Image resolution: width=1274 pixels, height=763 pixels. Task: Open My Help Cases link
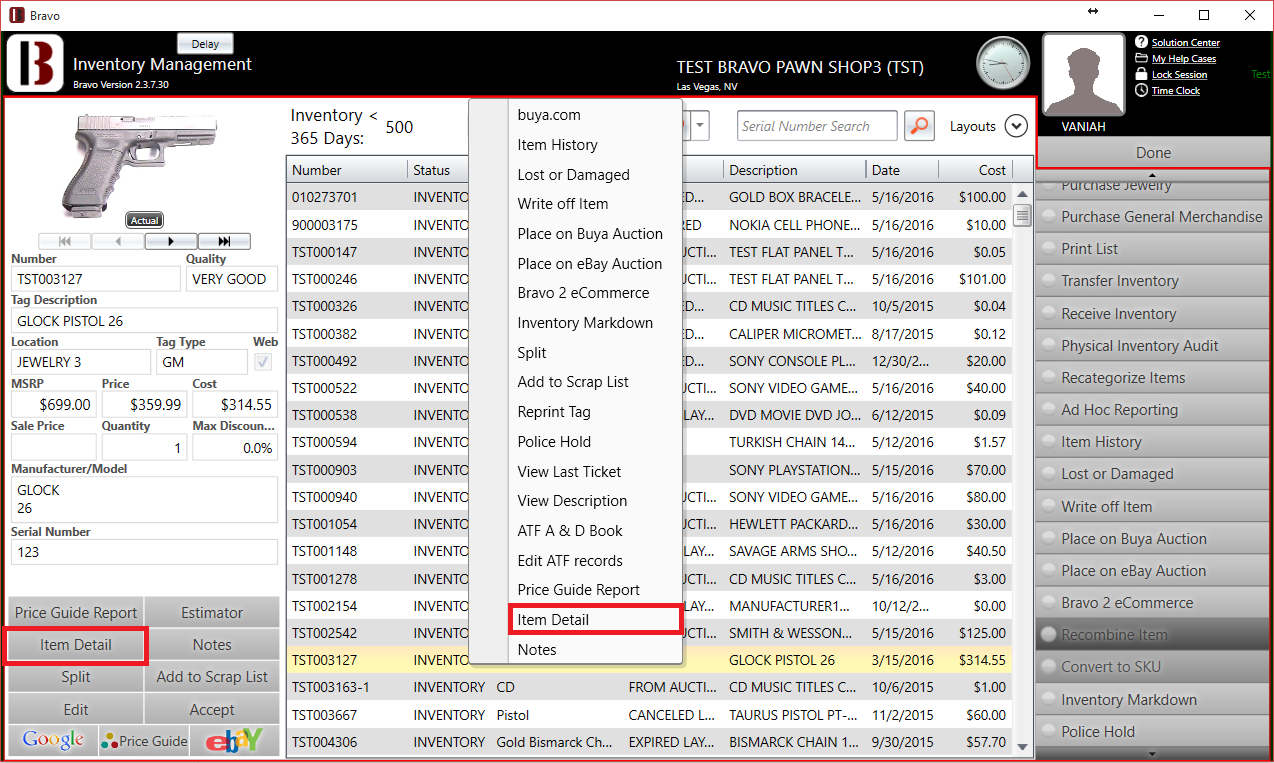pos(1184,59)
